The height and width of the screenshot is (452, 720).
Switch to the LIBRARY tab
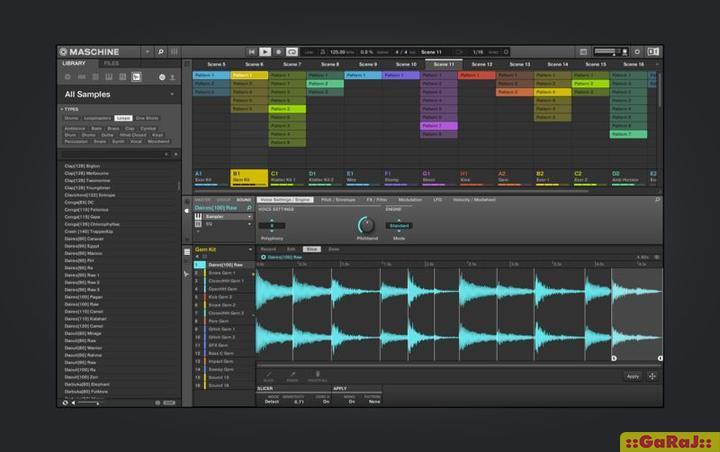click(74, 63)
